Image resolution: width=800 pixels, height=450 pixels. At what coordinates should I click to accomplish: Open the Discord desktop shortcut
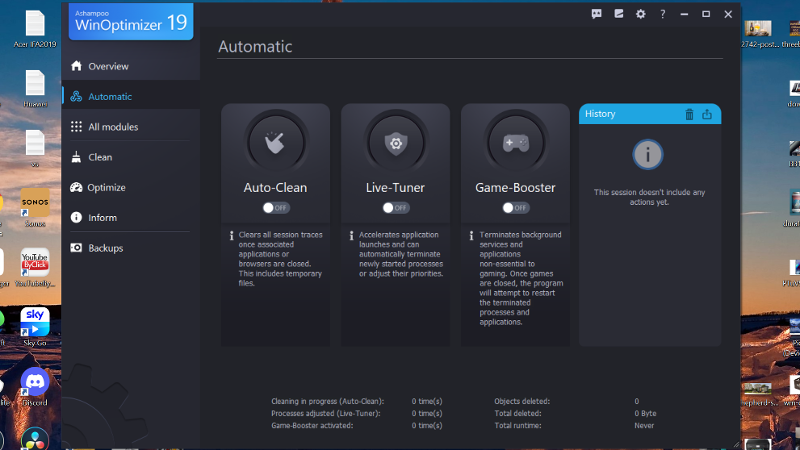pos(35,387)
